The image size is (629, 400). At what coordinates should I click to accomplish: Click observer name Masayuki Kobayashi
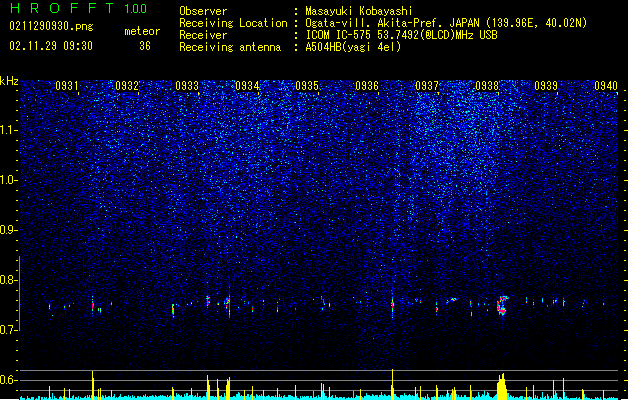359,11
